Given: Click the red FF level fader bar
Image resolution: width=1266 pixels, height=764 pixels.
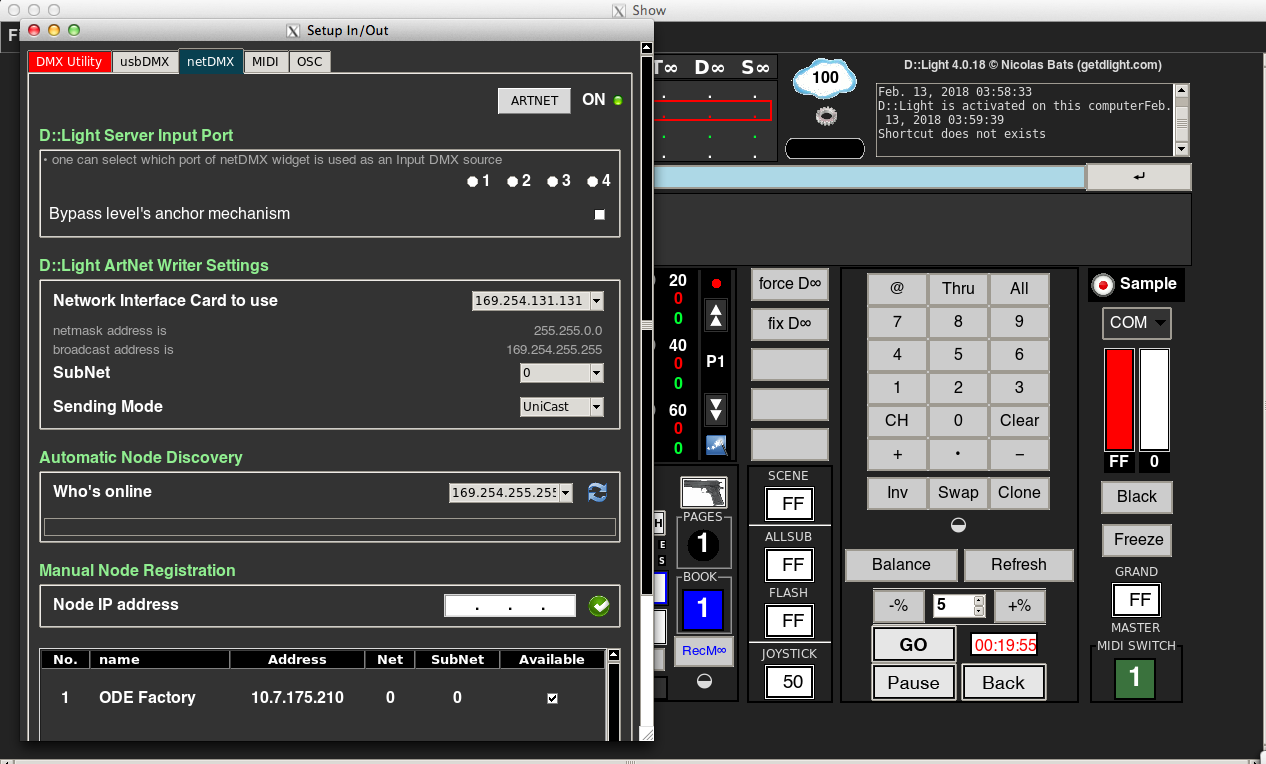Looking at the screenshot, I should [x=1119, y=400].
